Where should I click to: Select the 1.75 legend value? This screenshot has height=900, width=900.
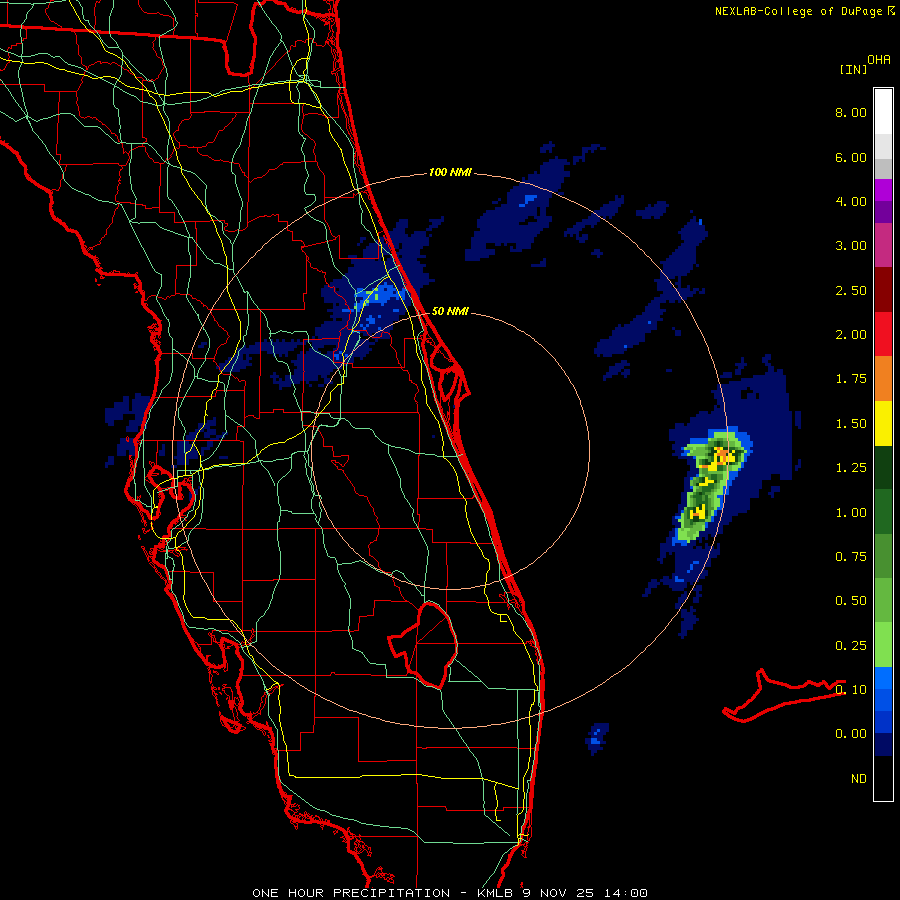pyautogui.click(x=851, y=379)
